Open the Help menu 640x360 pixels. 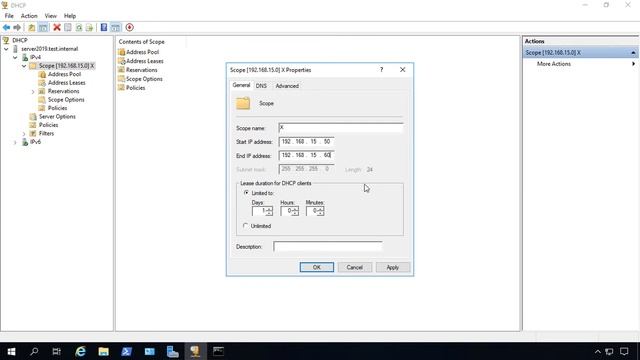pos(70,16)
